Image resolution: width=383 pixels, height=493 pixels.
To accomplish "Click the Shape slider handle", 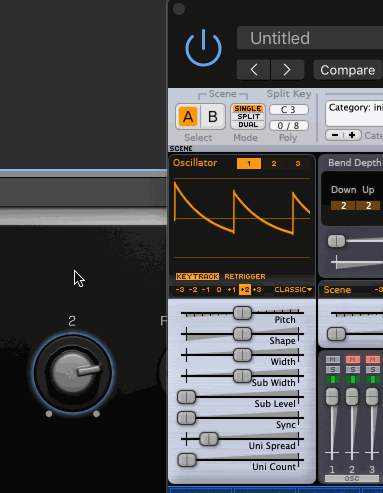I will (x=242, y=334).
